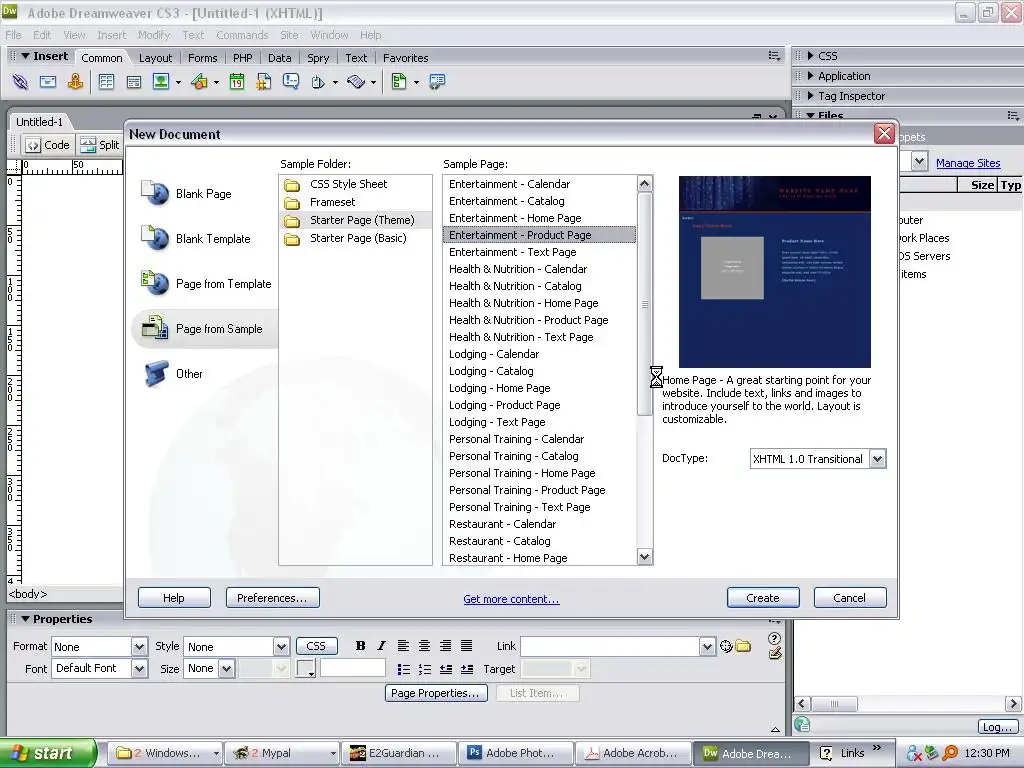Click Unordered List icon in Properties
Image resolution: width=1024 pixels, height=768 pixels.
pos(404,669)
